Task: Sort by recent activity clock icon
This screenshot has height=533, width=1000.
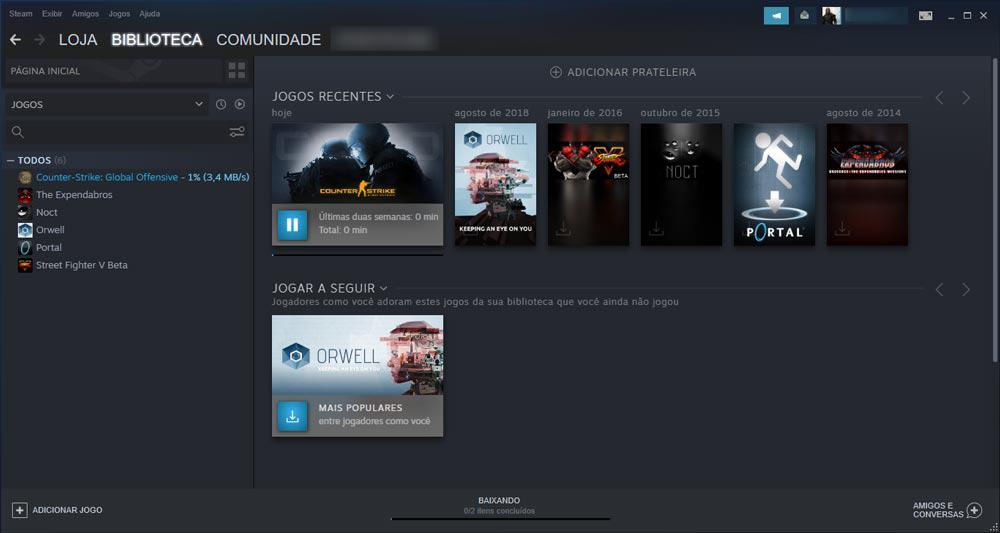Action: [x=221, y=104]
